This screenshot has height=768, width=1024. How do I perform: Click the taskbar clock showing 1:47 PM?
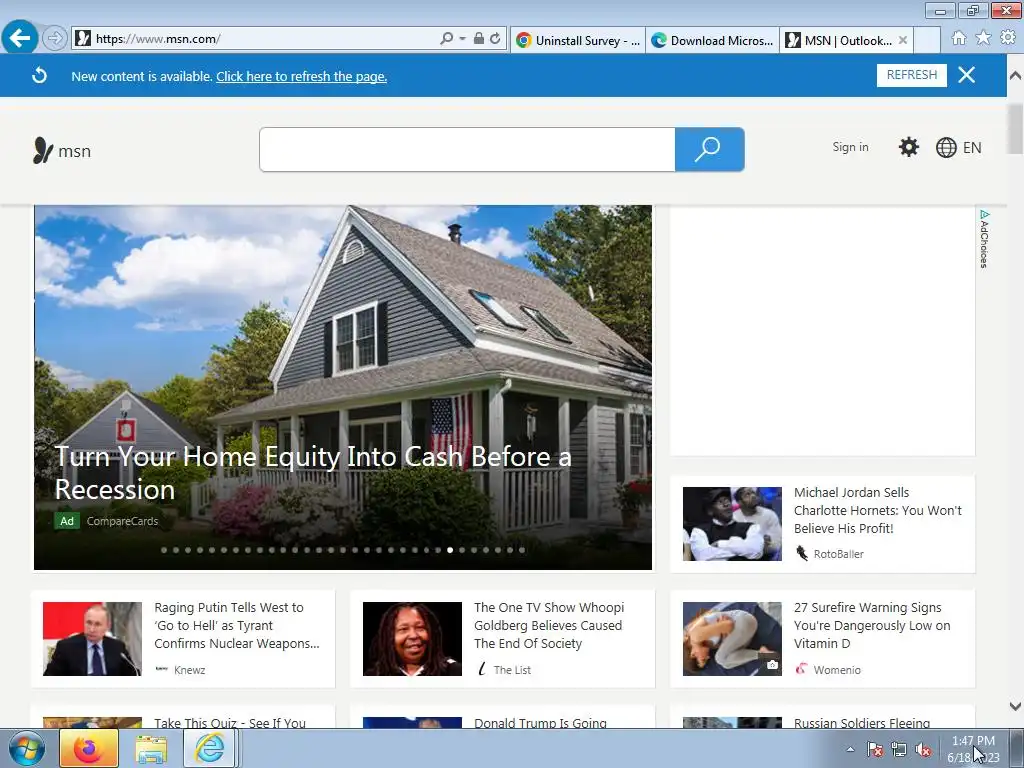pyautogui.click(x=973, y=748)
